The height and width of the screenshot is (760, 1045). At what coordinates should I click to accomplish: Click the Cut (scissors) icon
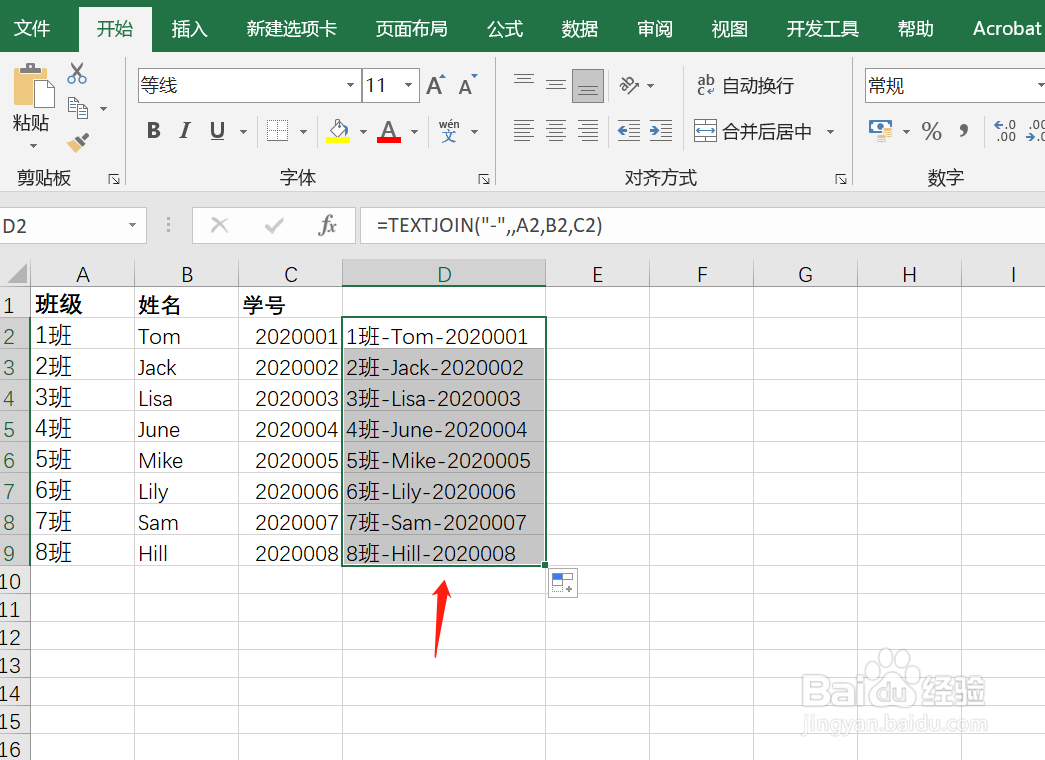76,73
